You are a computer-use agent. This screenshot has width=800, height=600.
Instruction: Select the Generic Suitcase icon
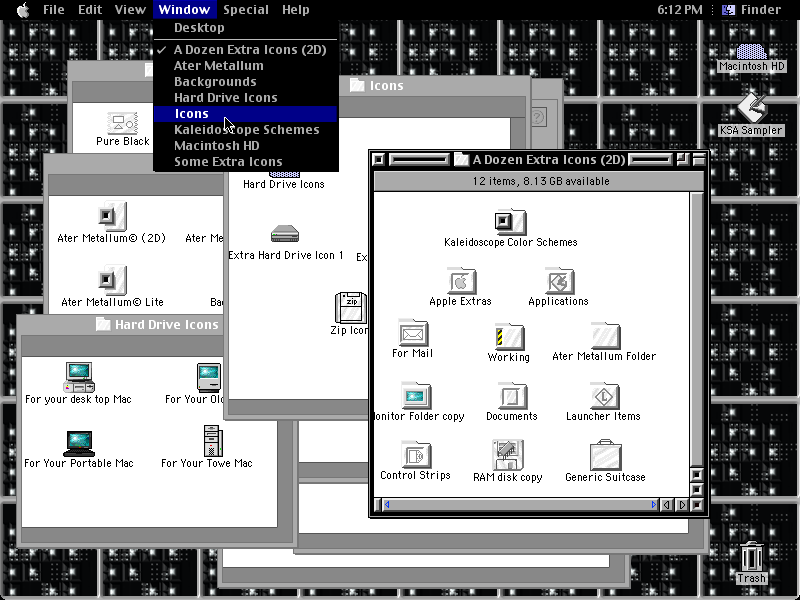(605, 455)
